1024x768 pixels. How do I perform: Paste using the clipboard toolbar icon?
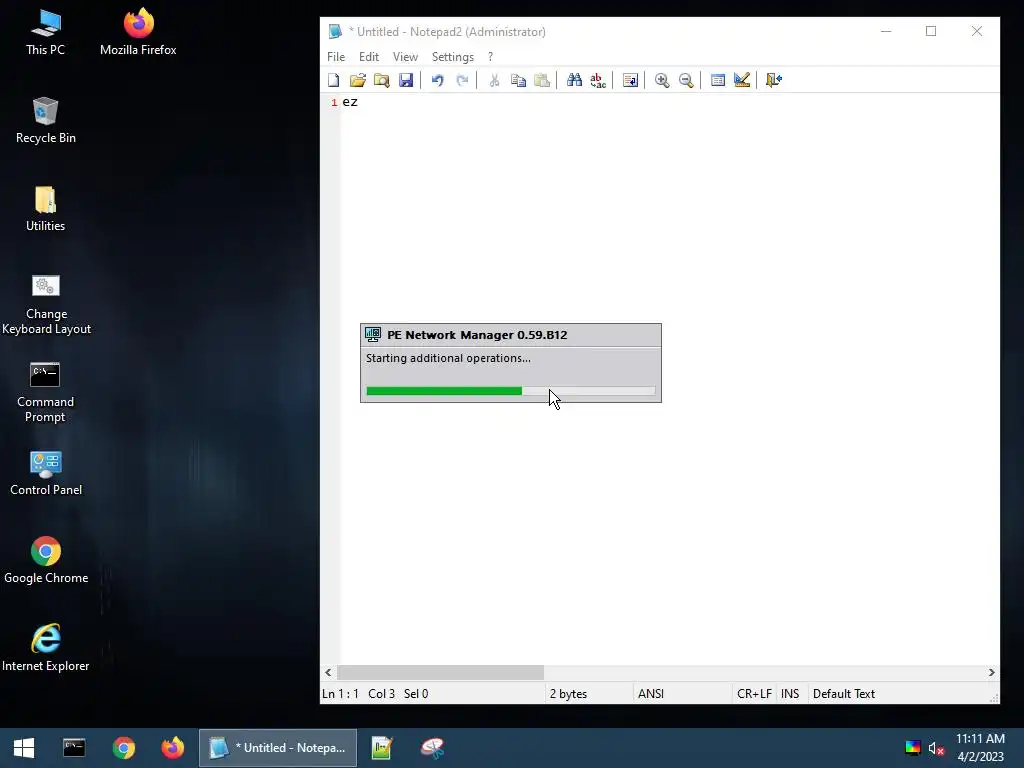tap(542, 80)
